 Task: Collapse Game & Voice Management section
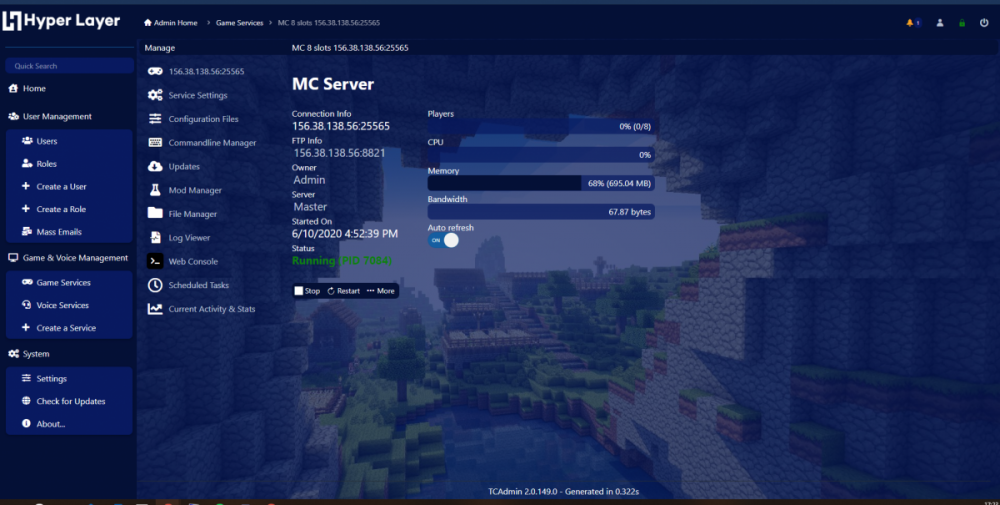coord(68,258)
